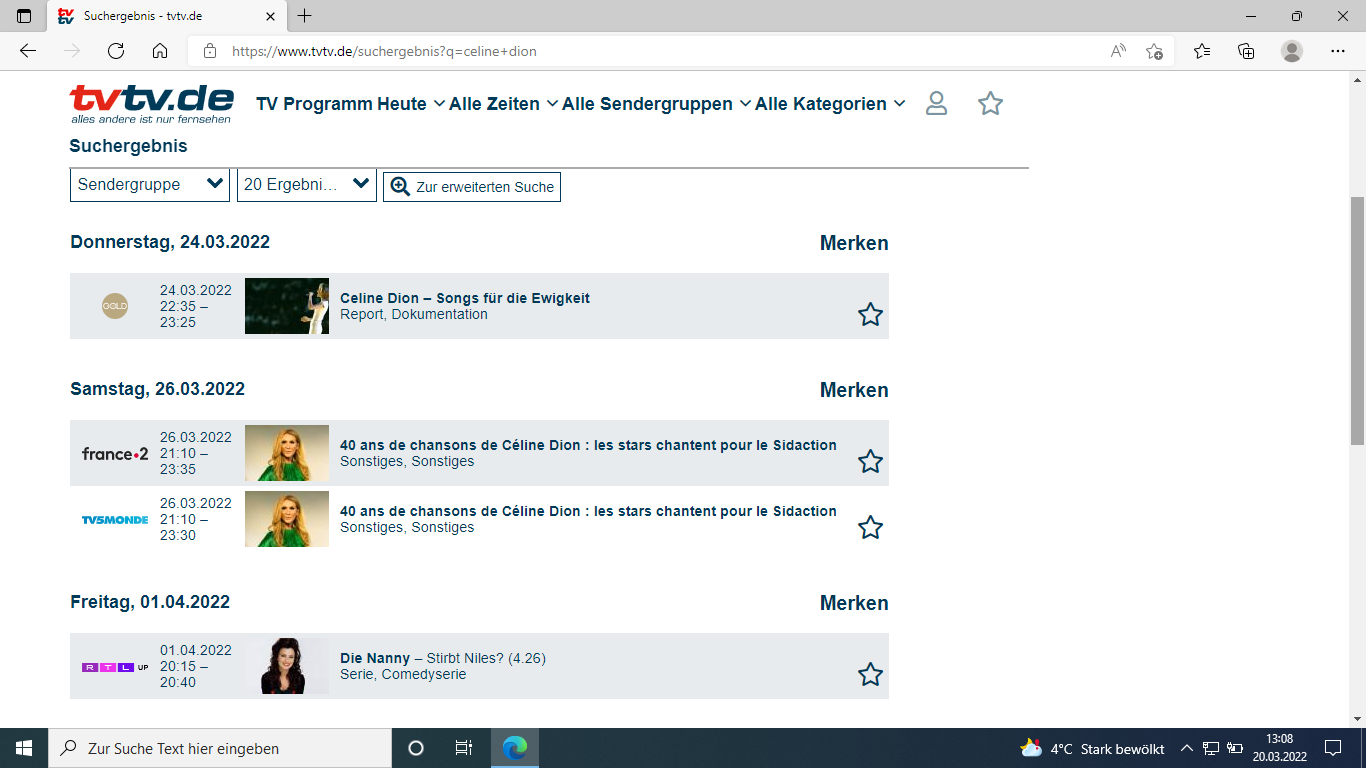Toggle star for france 2 Céline Dion show
1366x768 pixels.
[x=870, y=462]
